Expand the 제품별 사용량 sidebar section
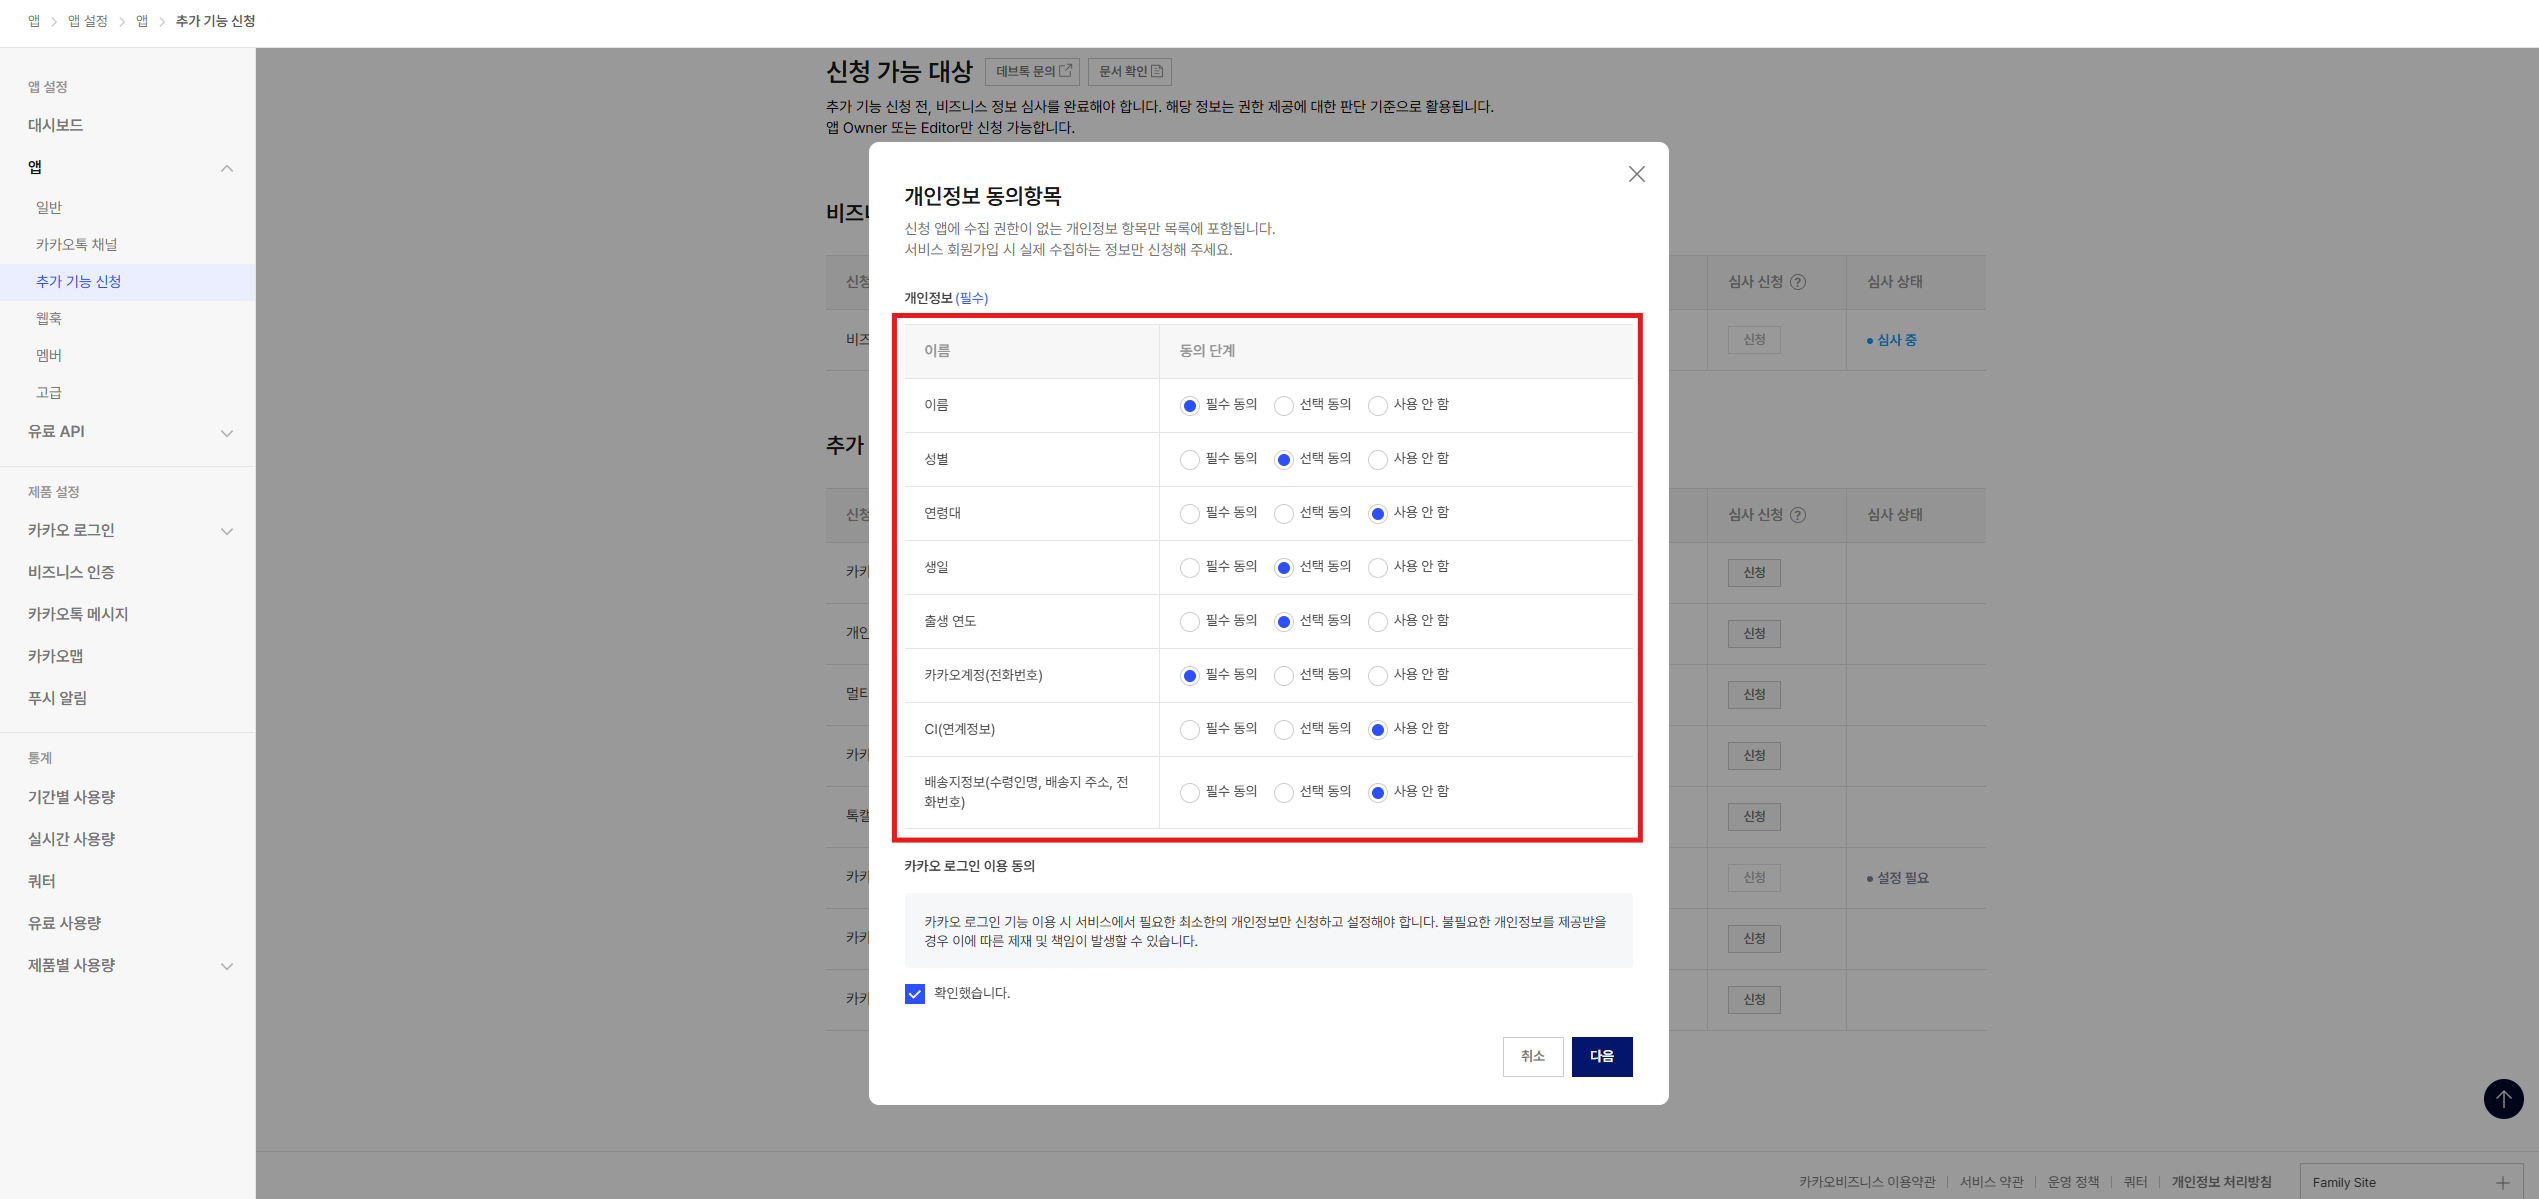Viewport: 2539px width, 1199px height. 227,966
